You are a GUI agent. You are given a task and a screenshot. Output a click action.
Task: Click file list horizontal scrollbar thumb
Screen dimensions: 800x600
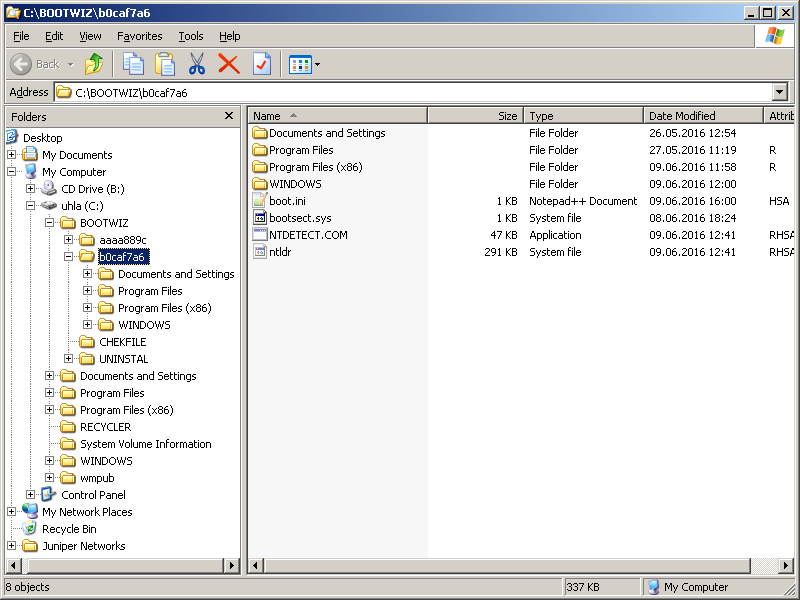(507, 565)
